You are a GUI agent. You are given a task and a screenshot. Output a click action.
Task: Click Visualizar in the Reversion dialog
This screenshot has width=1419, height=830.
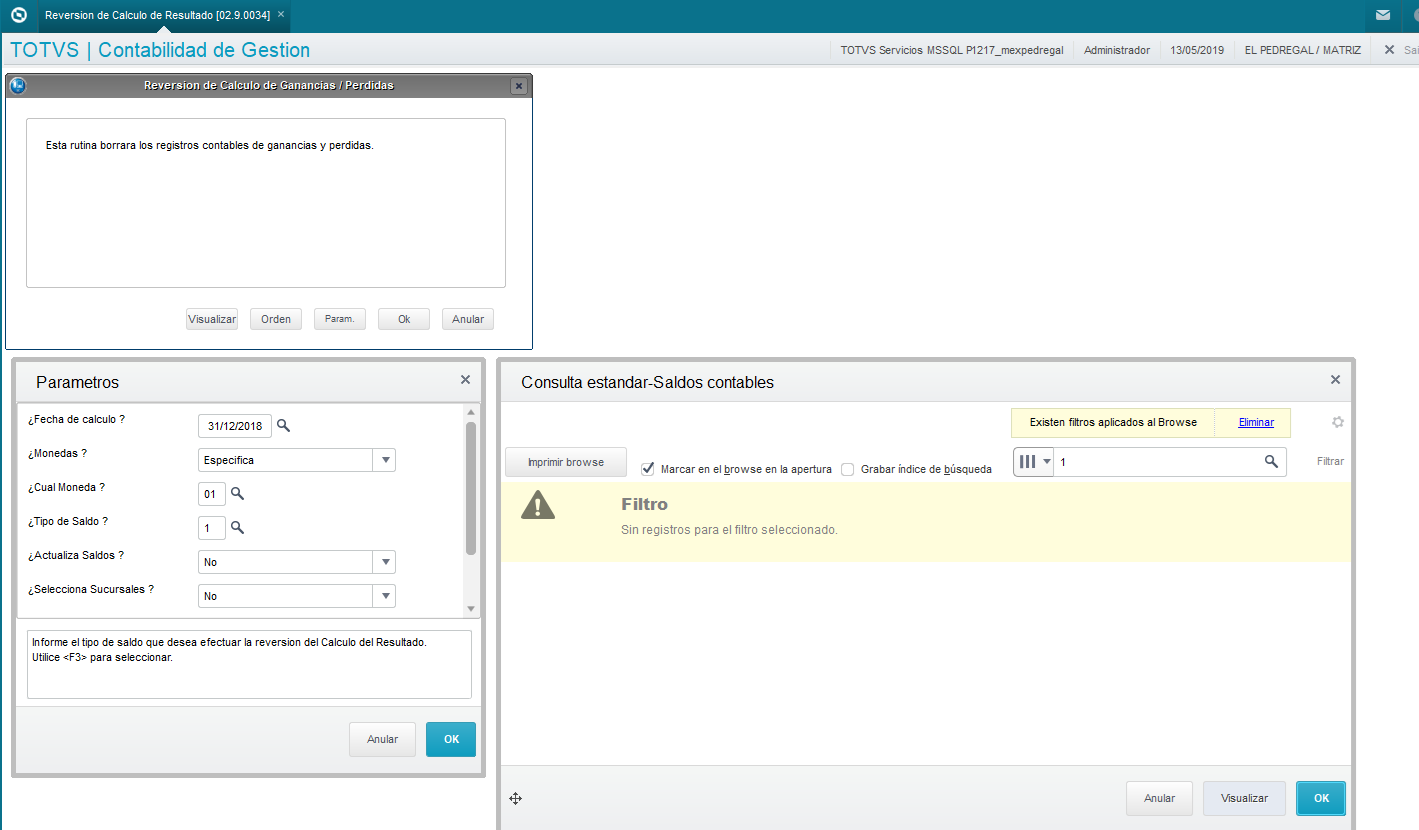[212, 319]
